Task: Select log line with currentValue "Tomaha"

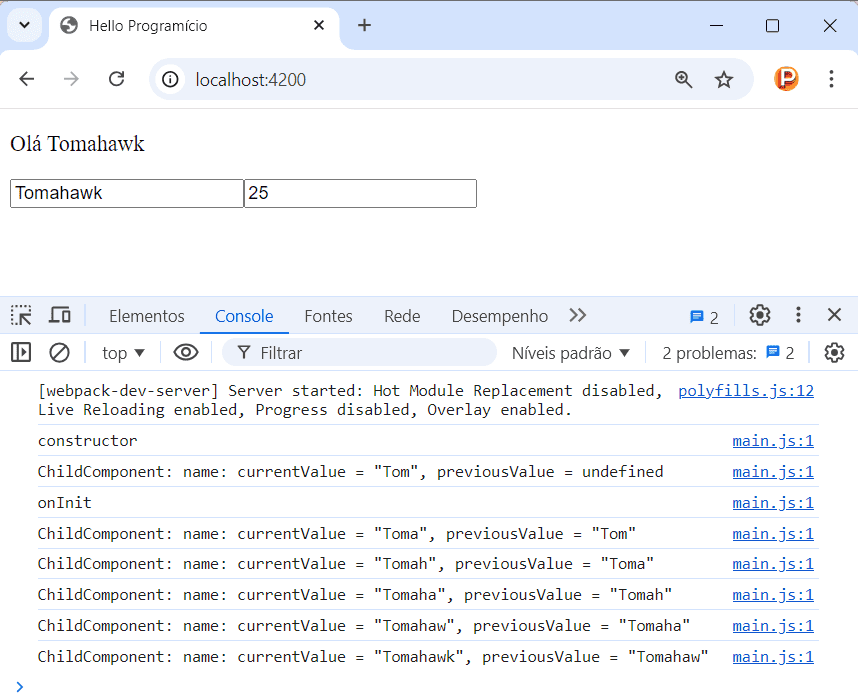Action: [355, 595]
